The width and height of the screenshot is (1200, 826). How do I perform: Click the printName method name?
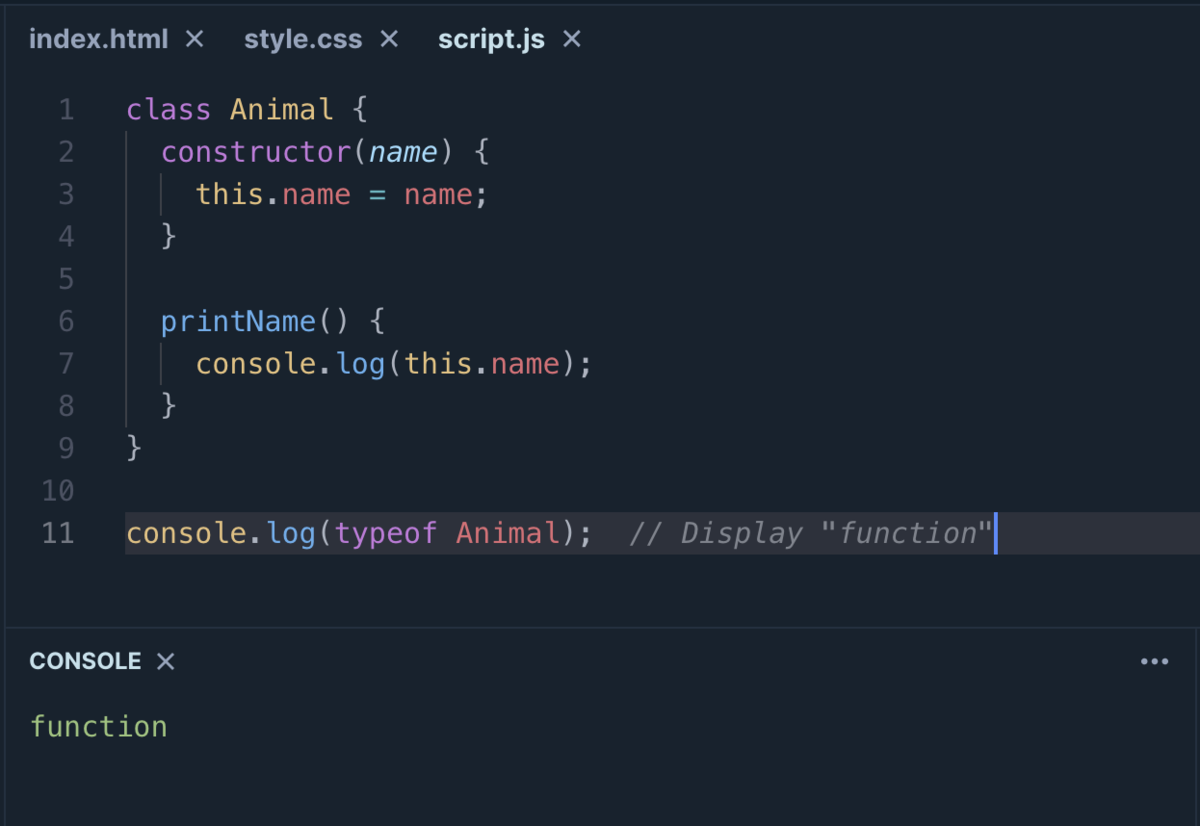(237, 321)
